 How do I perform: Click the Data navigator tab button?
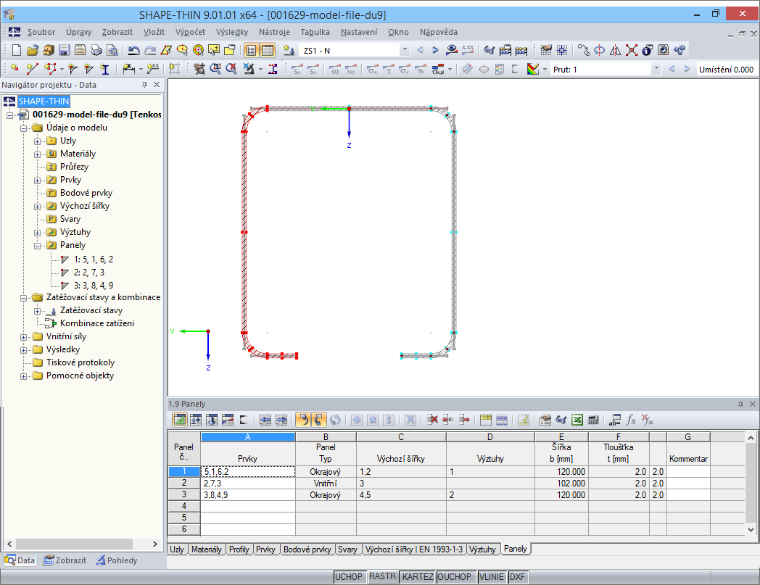(20, 560)
